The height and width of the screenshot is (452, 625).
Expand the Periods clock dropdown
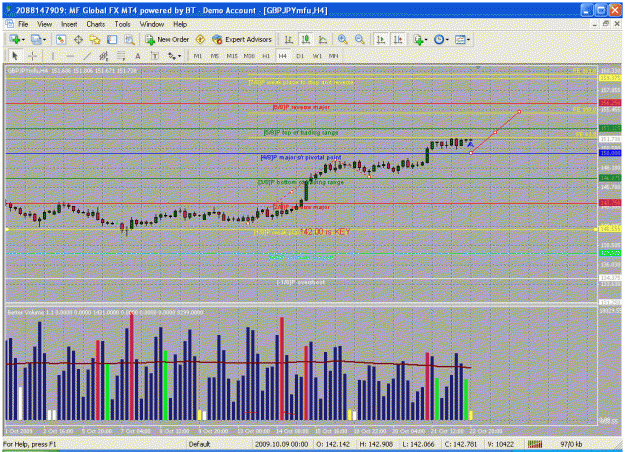tap(447, 39)
